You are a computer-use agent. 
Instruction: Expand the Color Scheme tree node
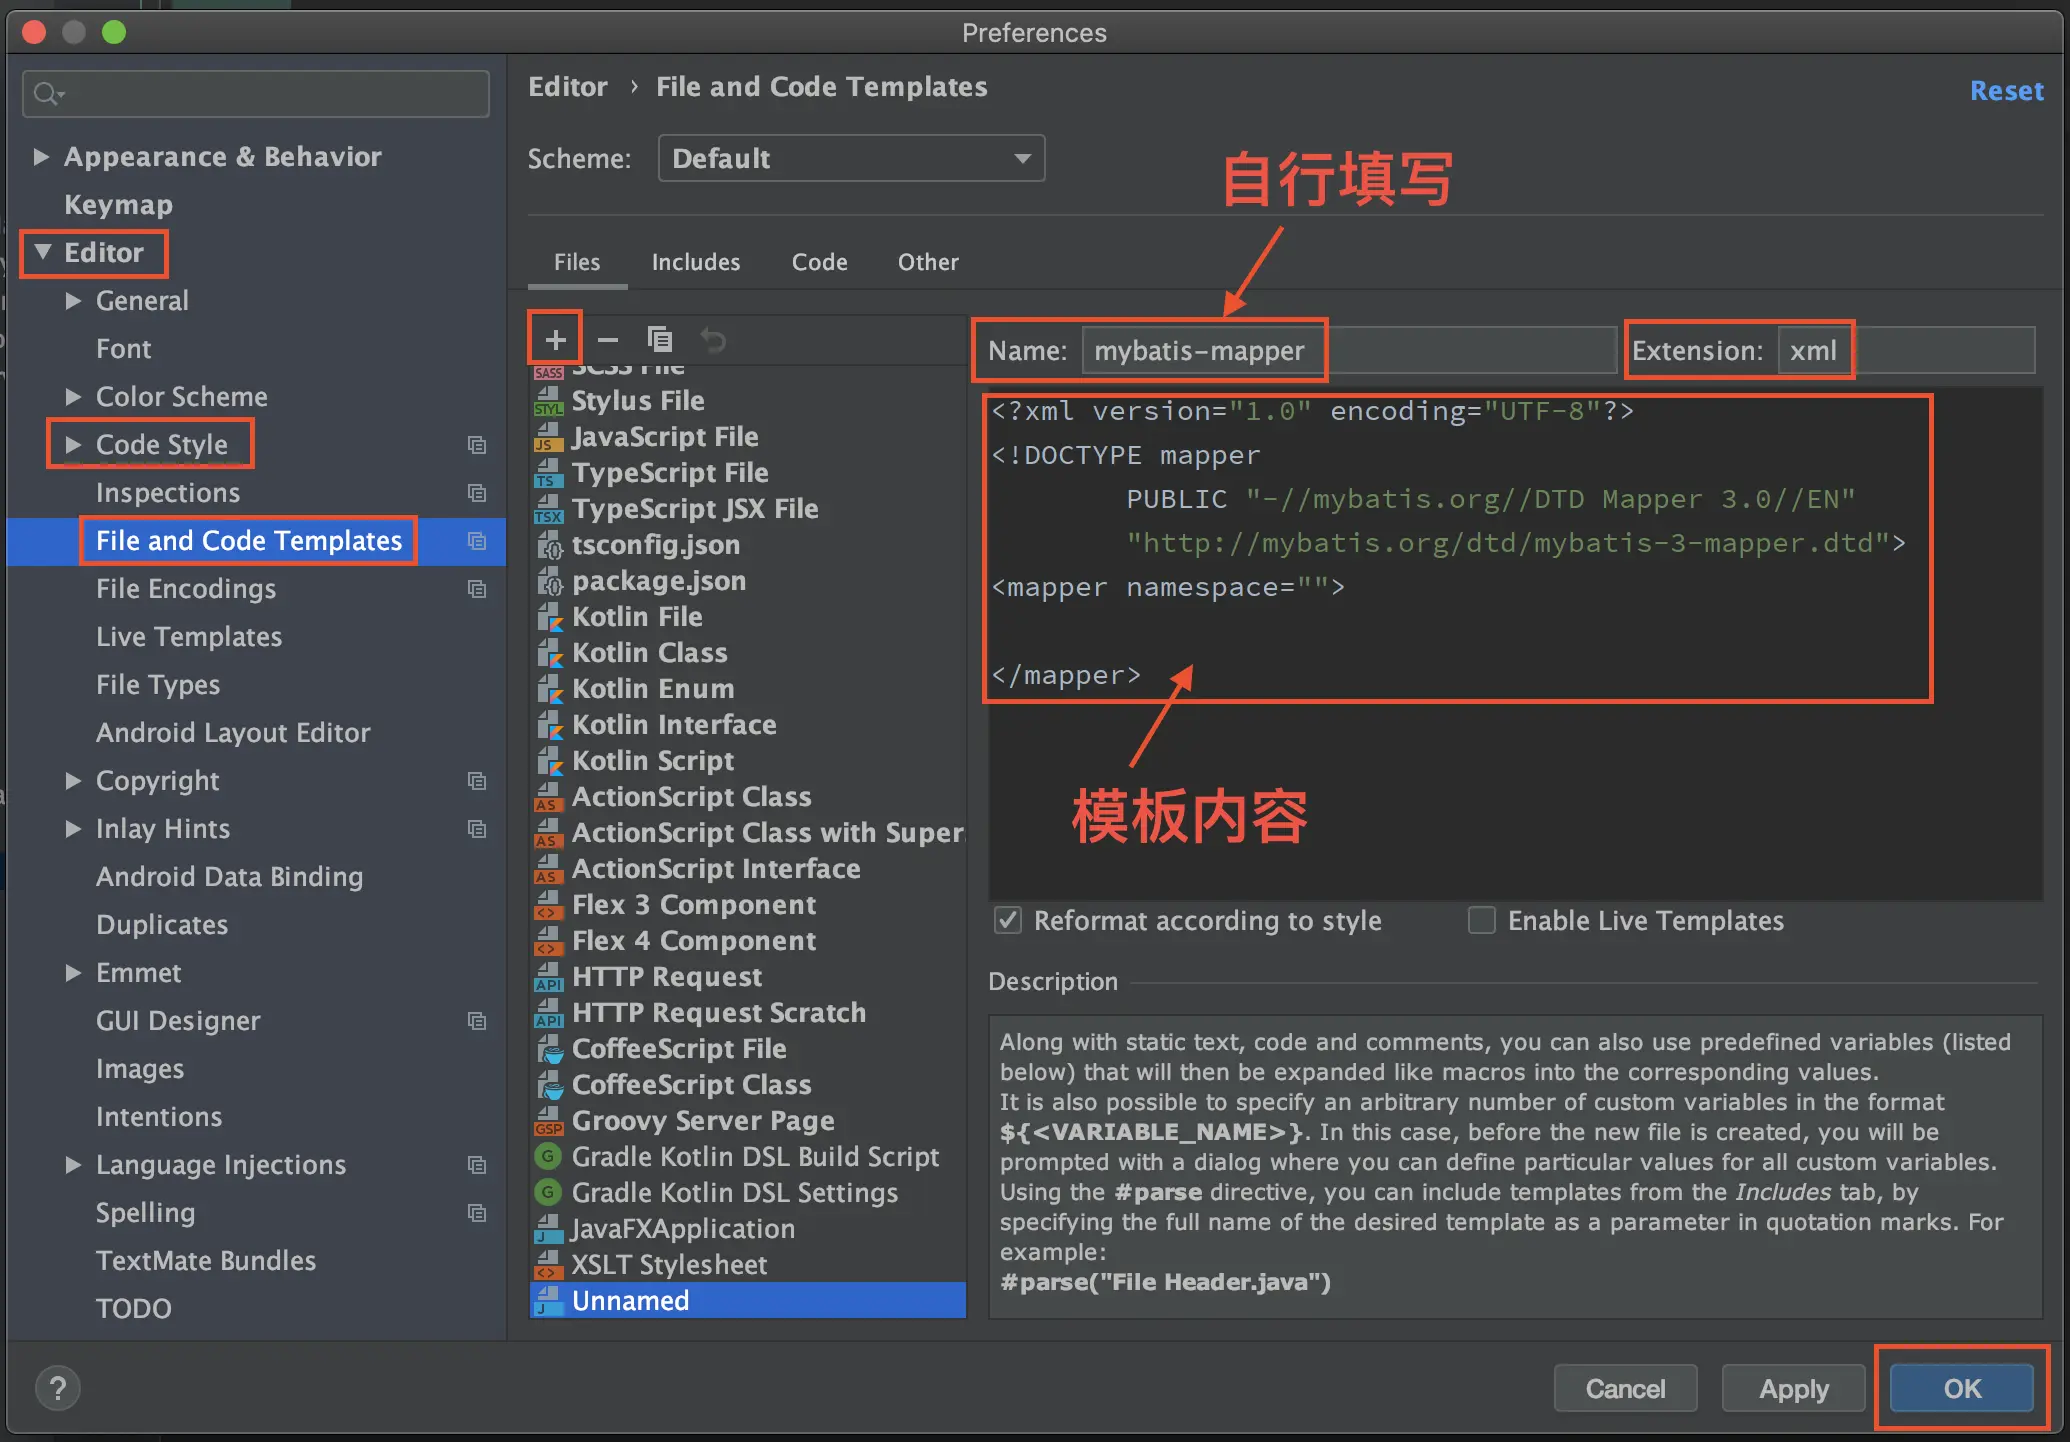[x=73, y=397]
